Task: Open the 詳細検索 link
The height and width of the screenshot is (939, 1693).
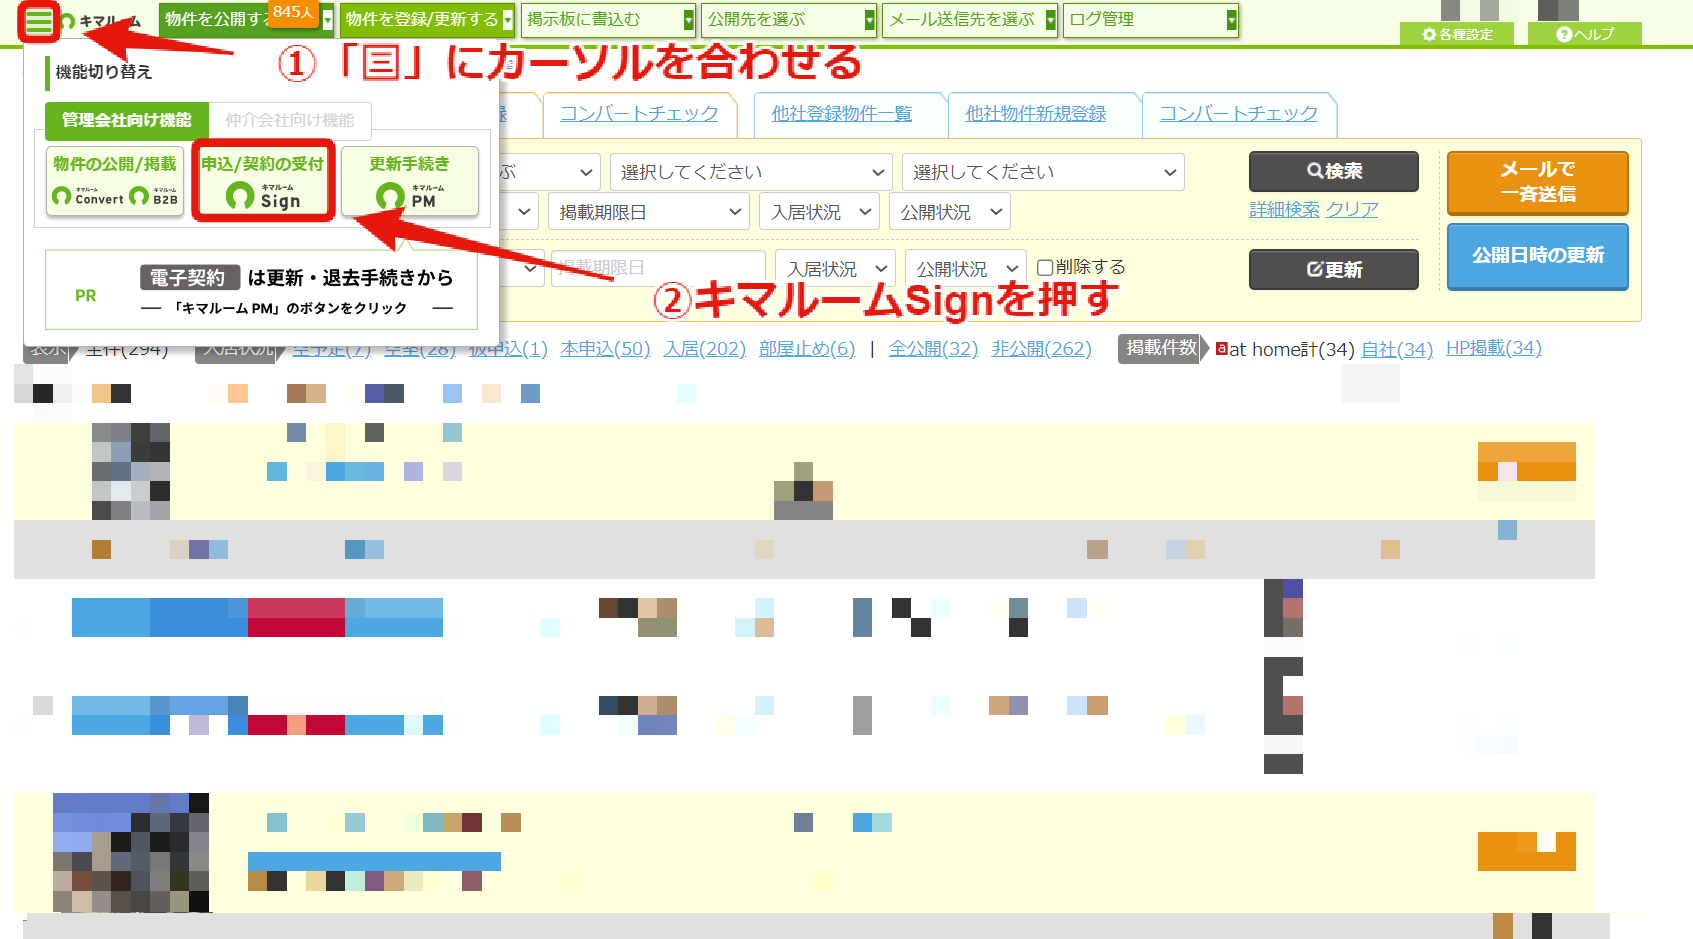Action: pos(1285,210)
